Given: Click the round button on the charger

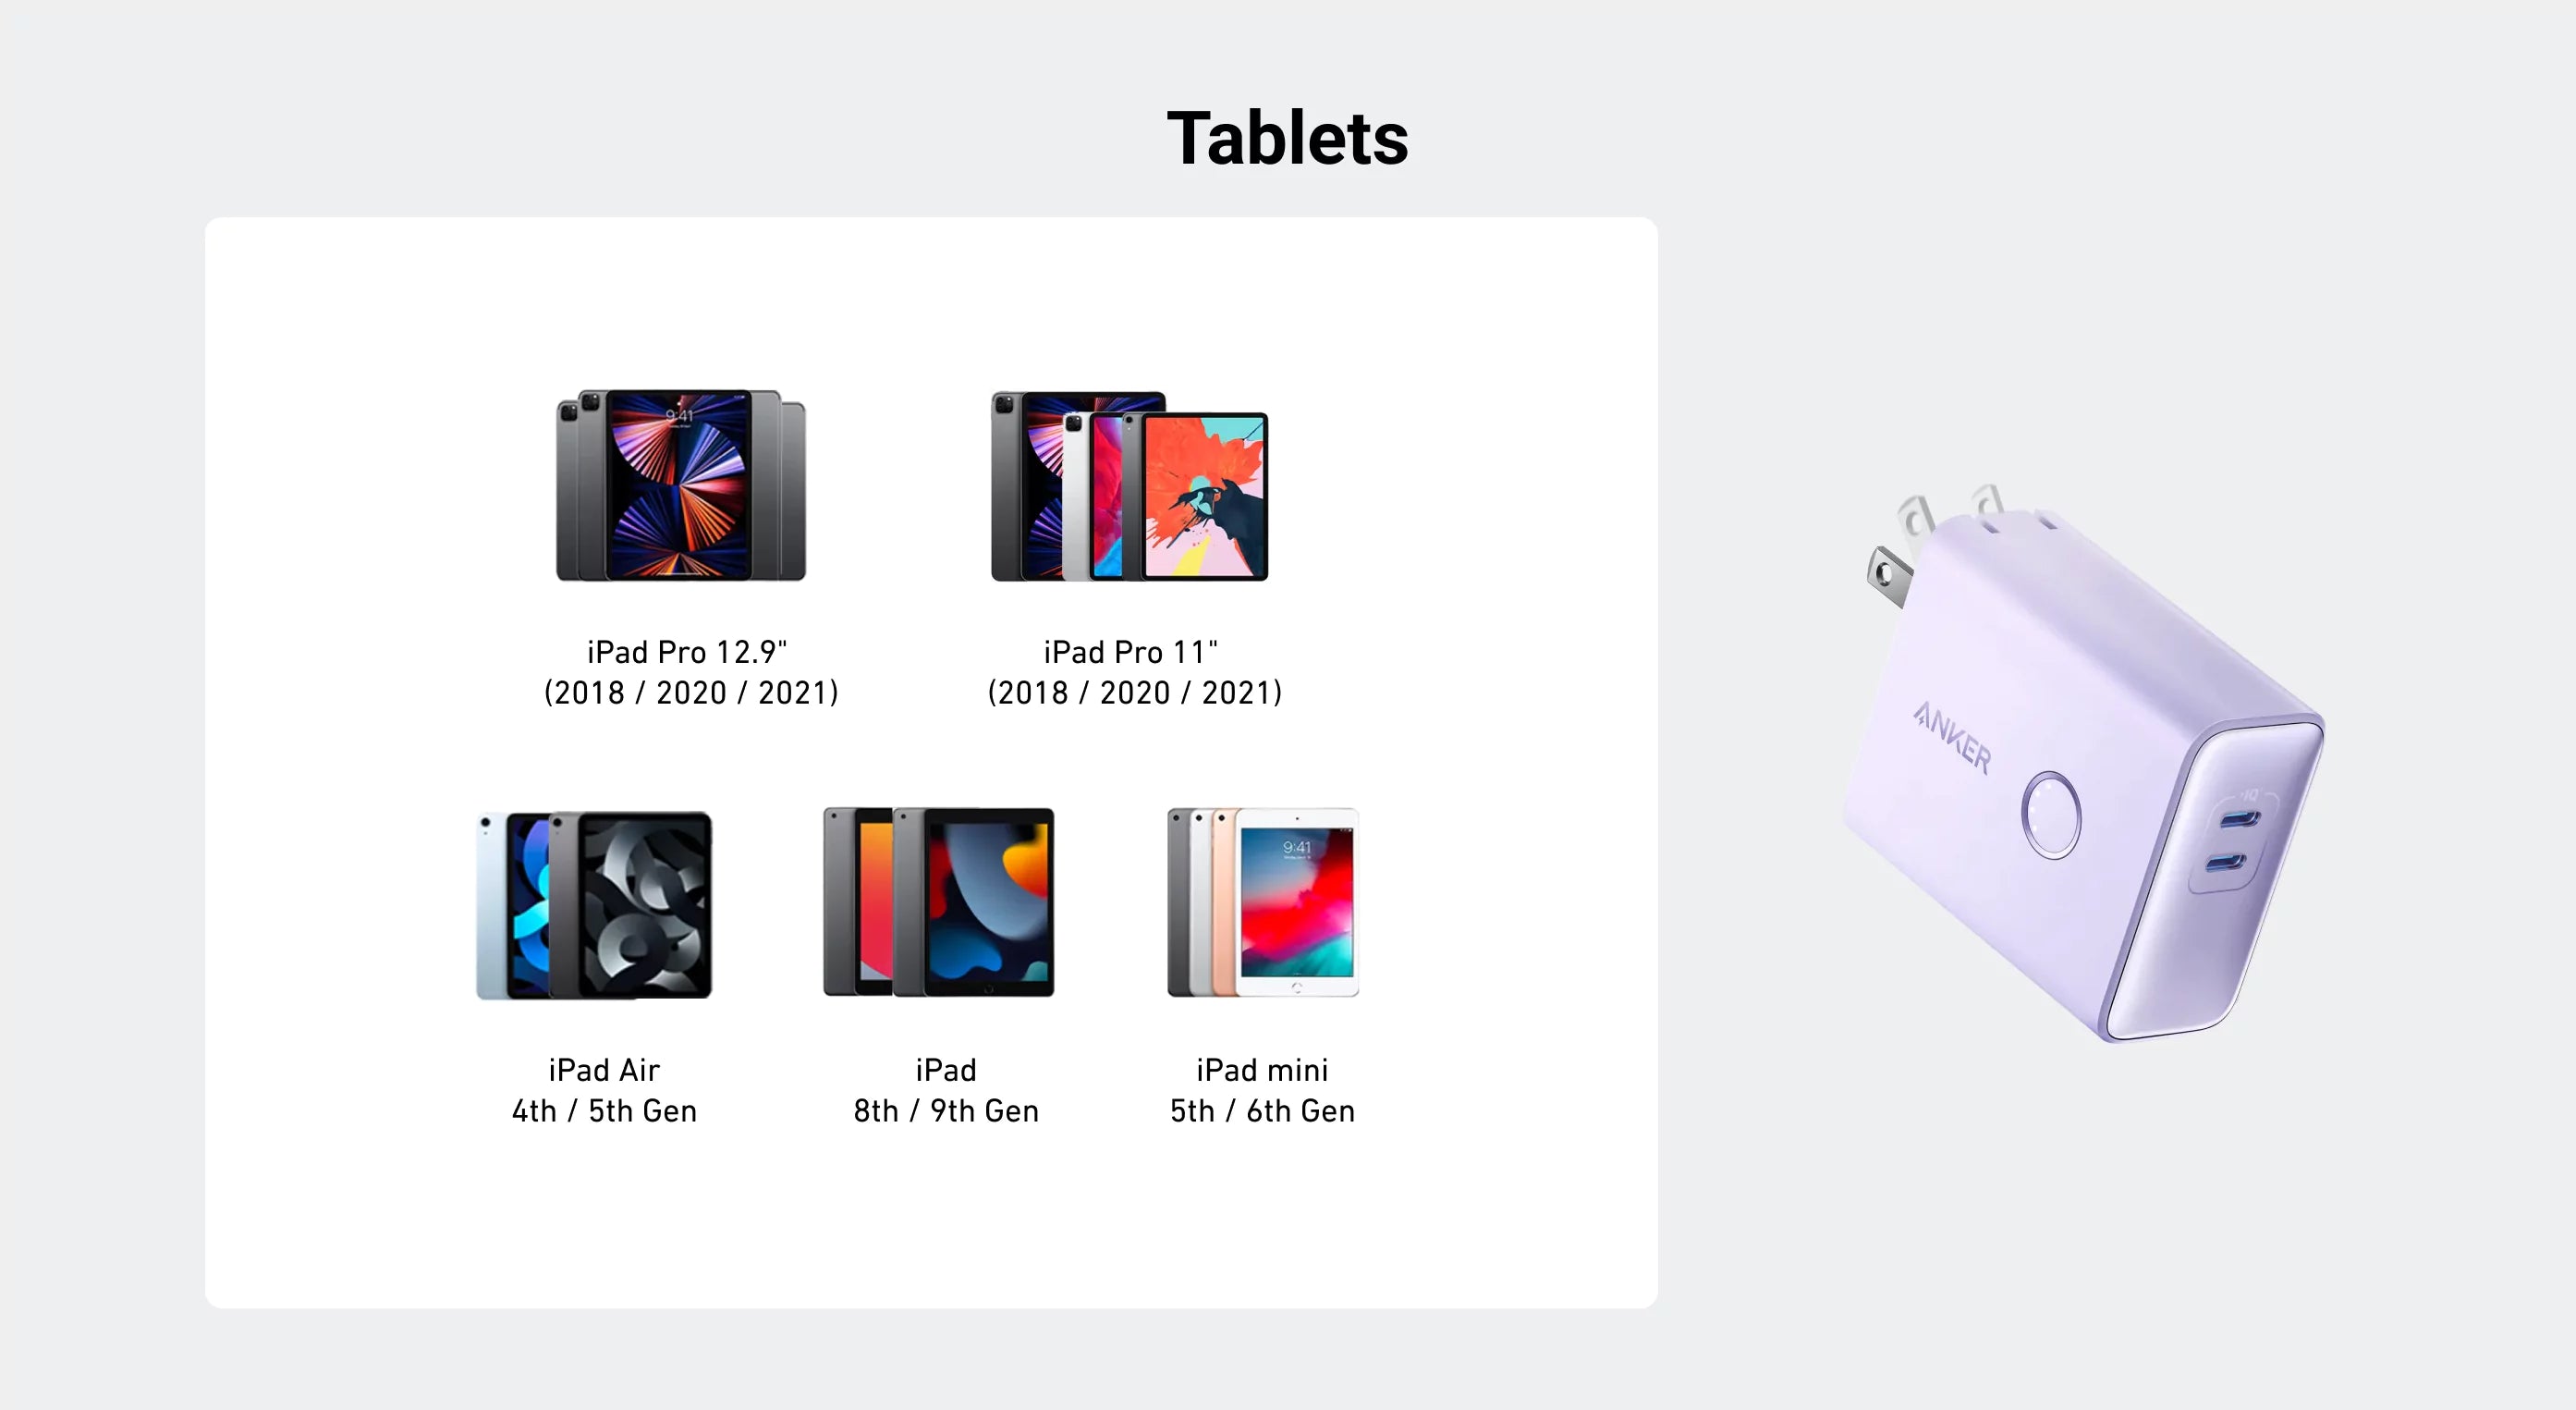Looking at the screenshot, I should pos(2050,815).
